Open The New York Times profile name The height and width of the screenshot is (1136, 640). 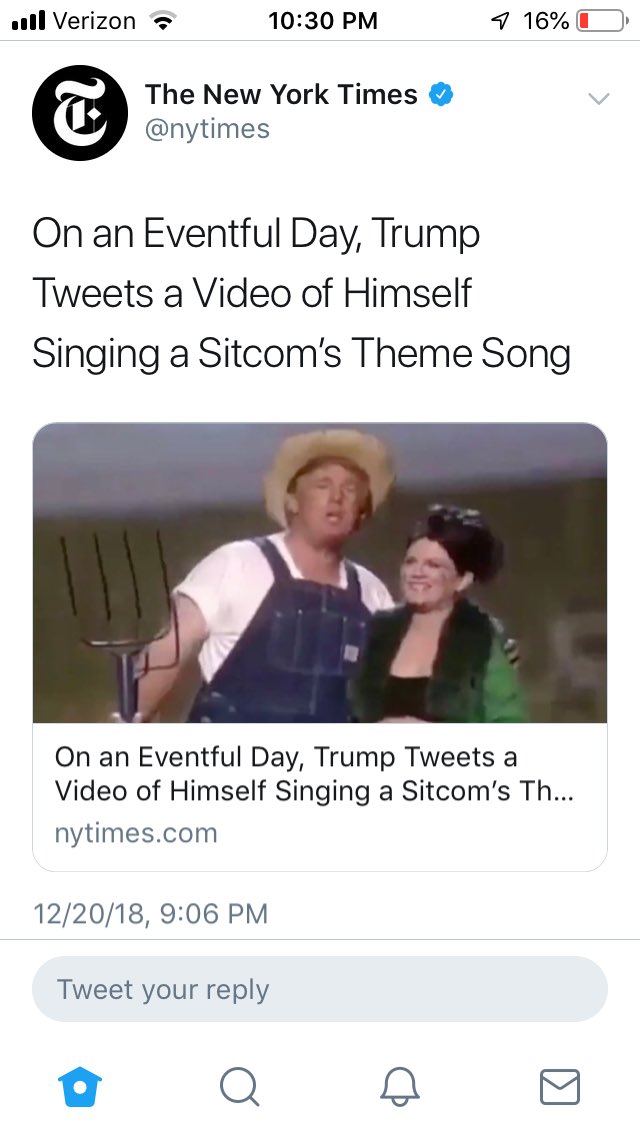281,94
